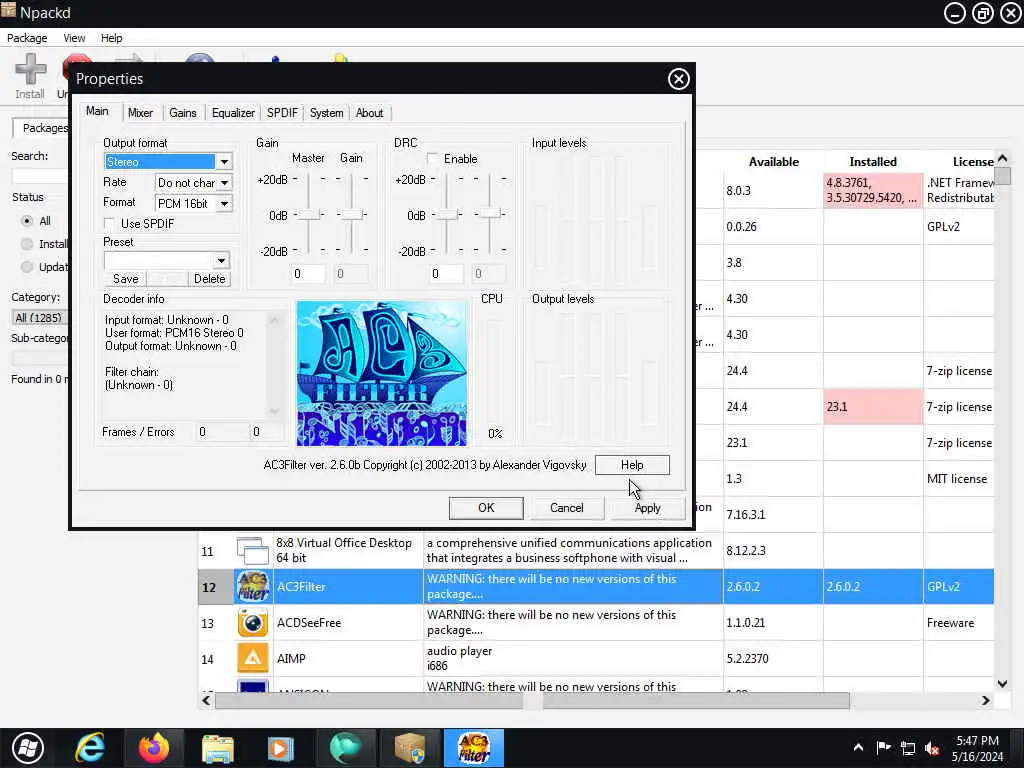Switch to the Npackd box taskbar icon
Viewport: 1024px width, 768px height.
[x=410, y=748]
